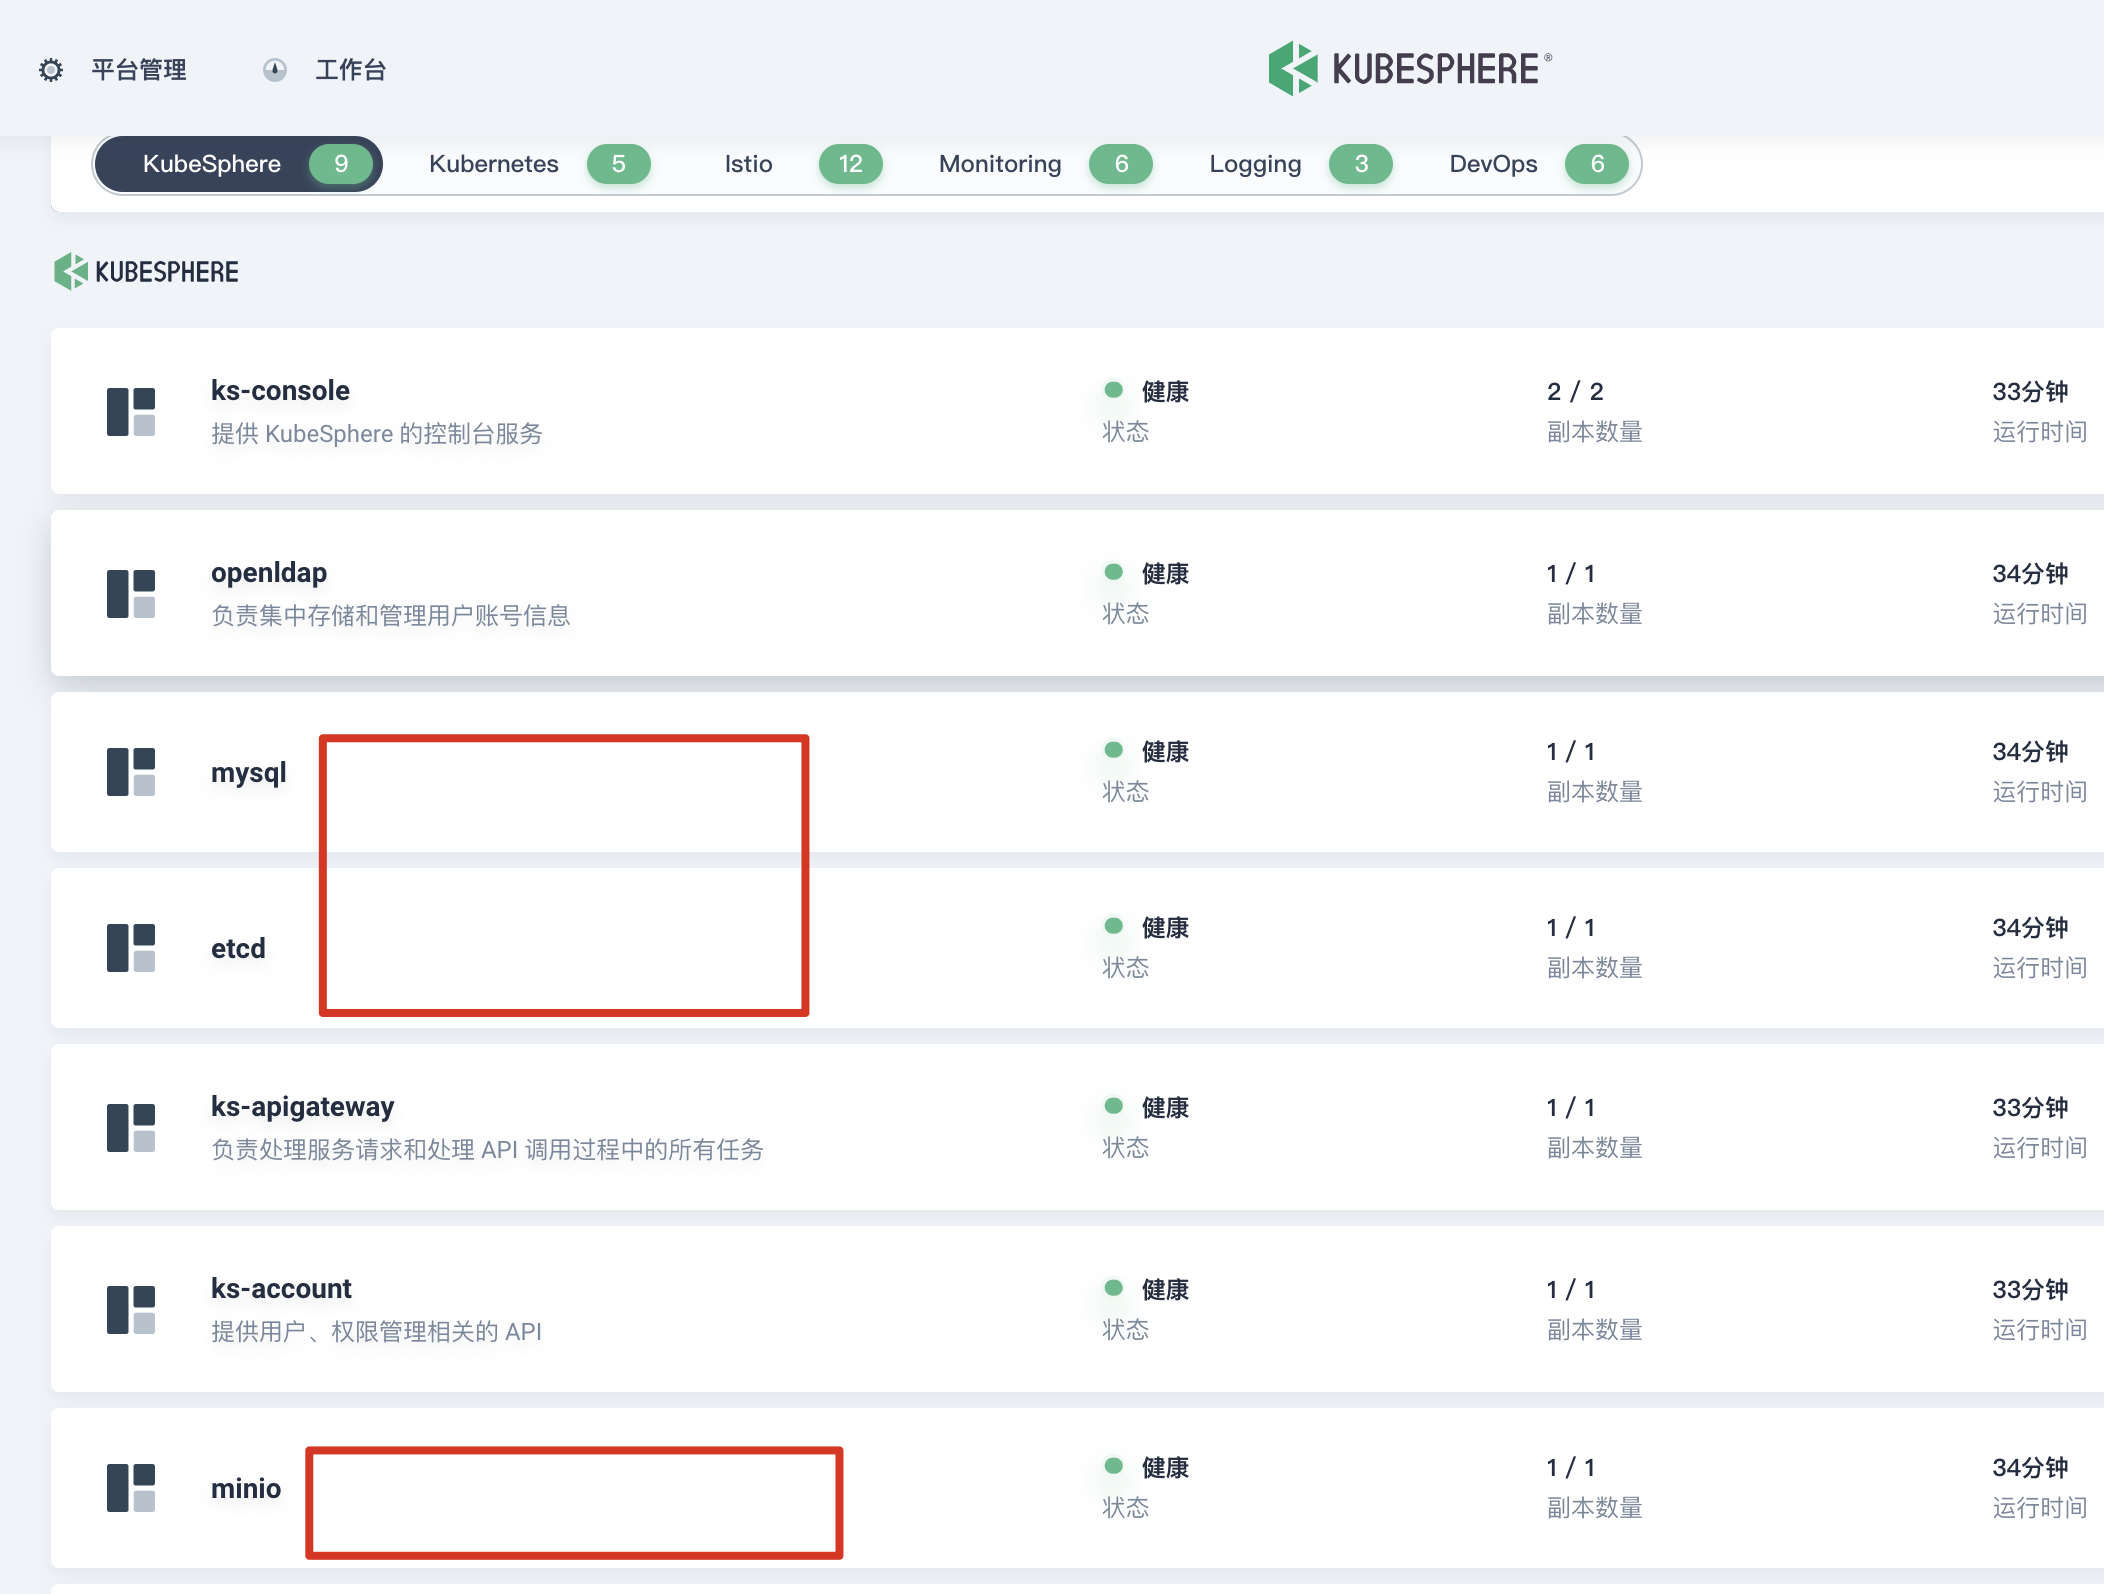Switch to the Logging tab

(1299, 164)
